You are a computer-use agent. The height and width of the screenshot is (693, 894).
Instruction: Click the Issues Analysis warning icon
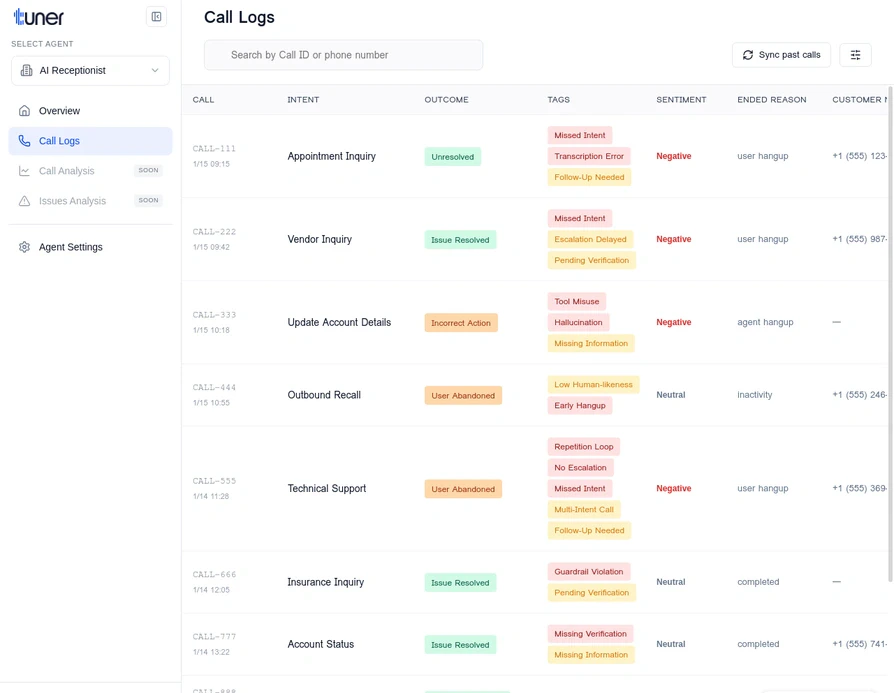[25, 201]
